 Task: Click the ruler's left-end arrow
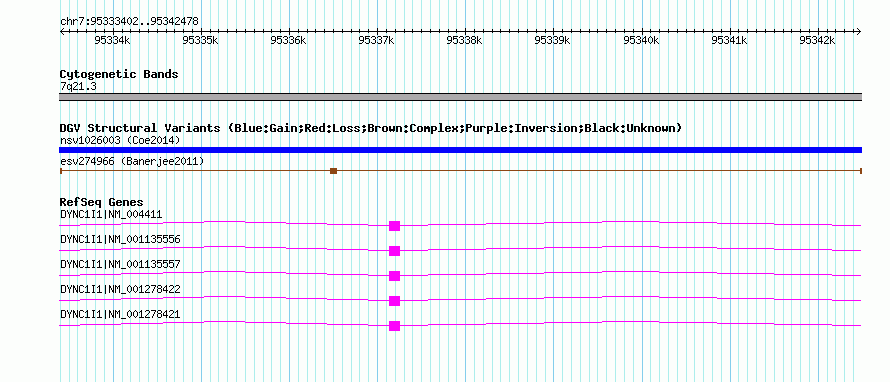pyautogui.click(x=62, y=31)
